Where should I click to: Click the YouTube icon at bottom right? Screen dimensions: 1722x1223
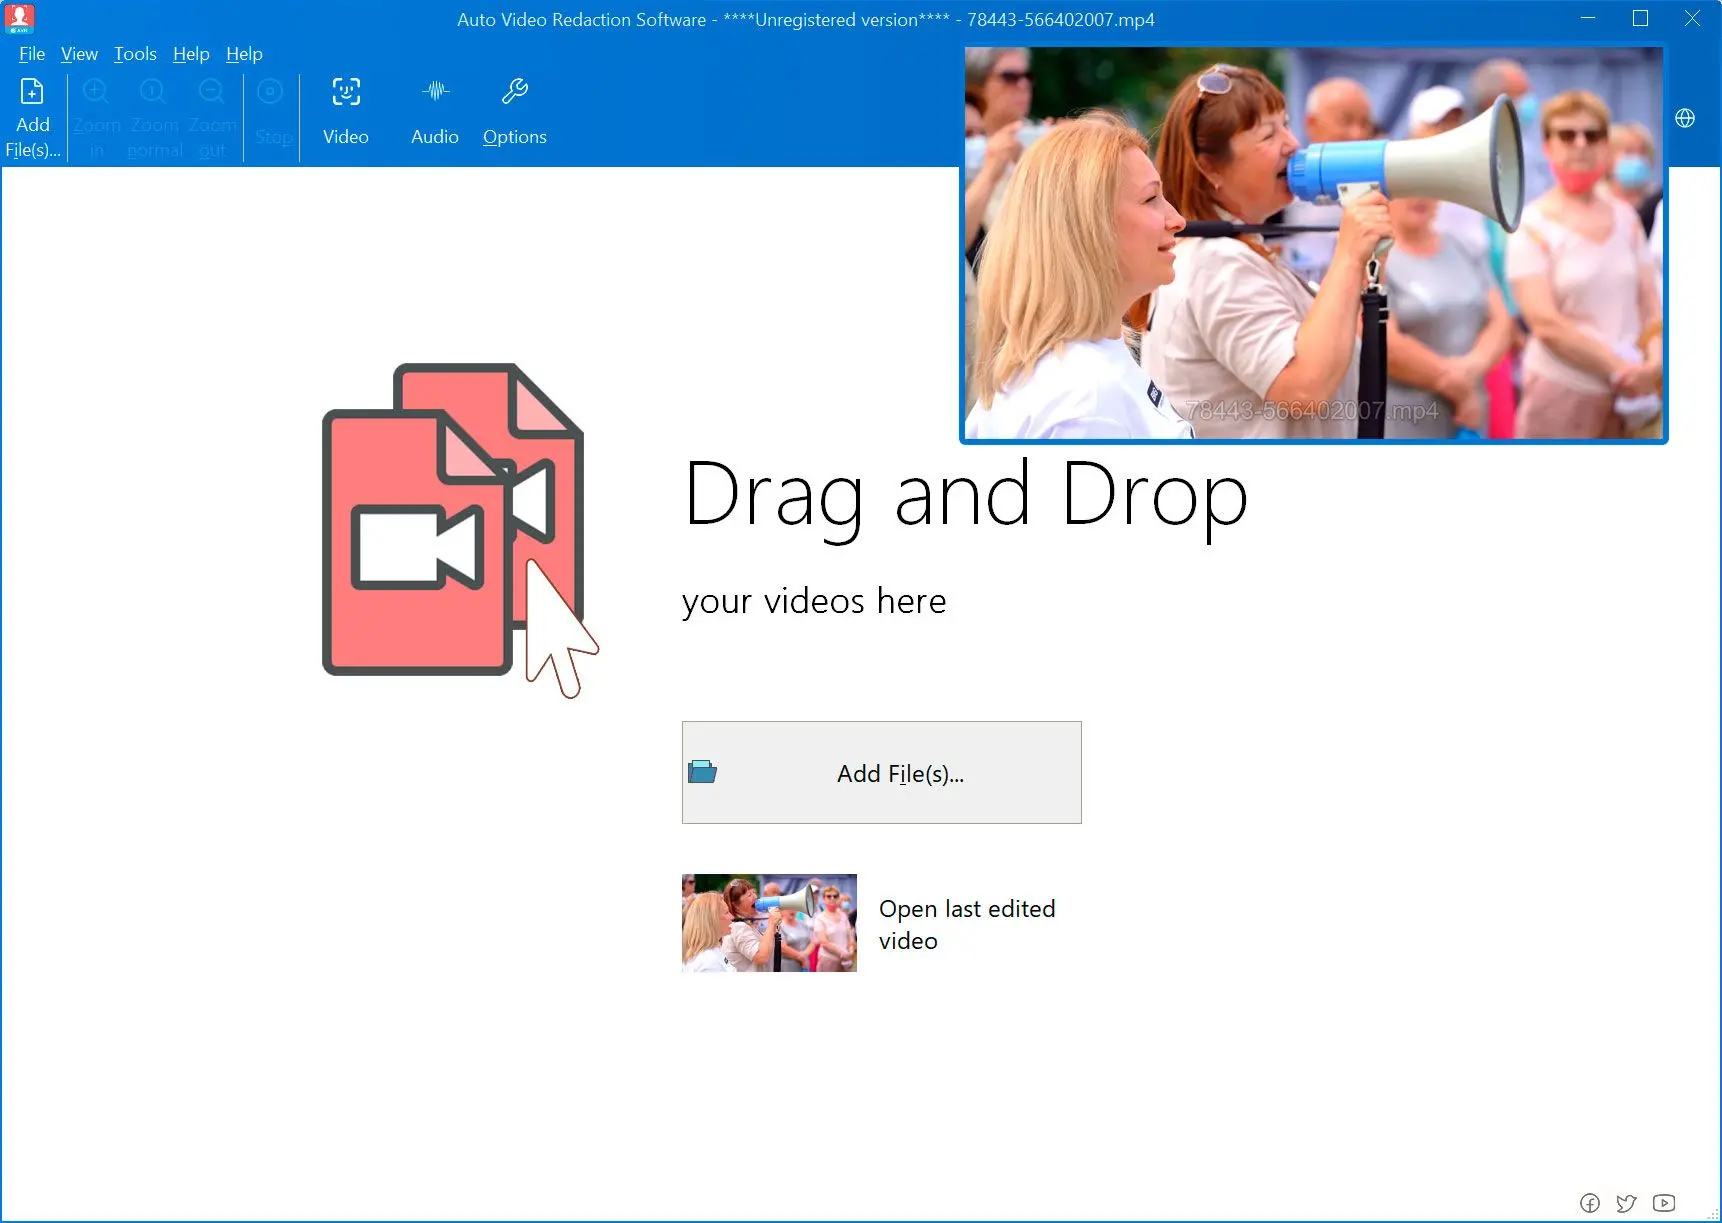tap(1664, 1203)
